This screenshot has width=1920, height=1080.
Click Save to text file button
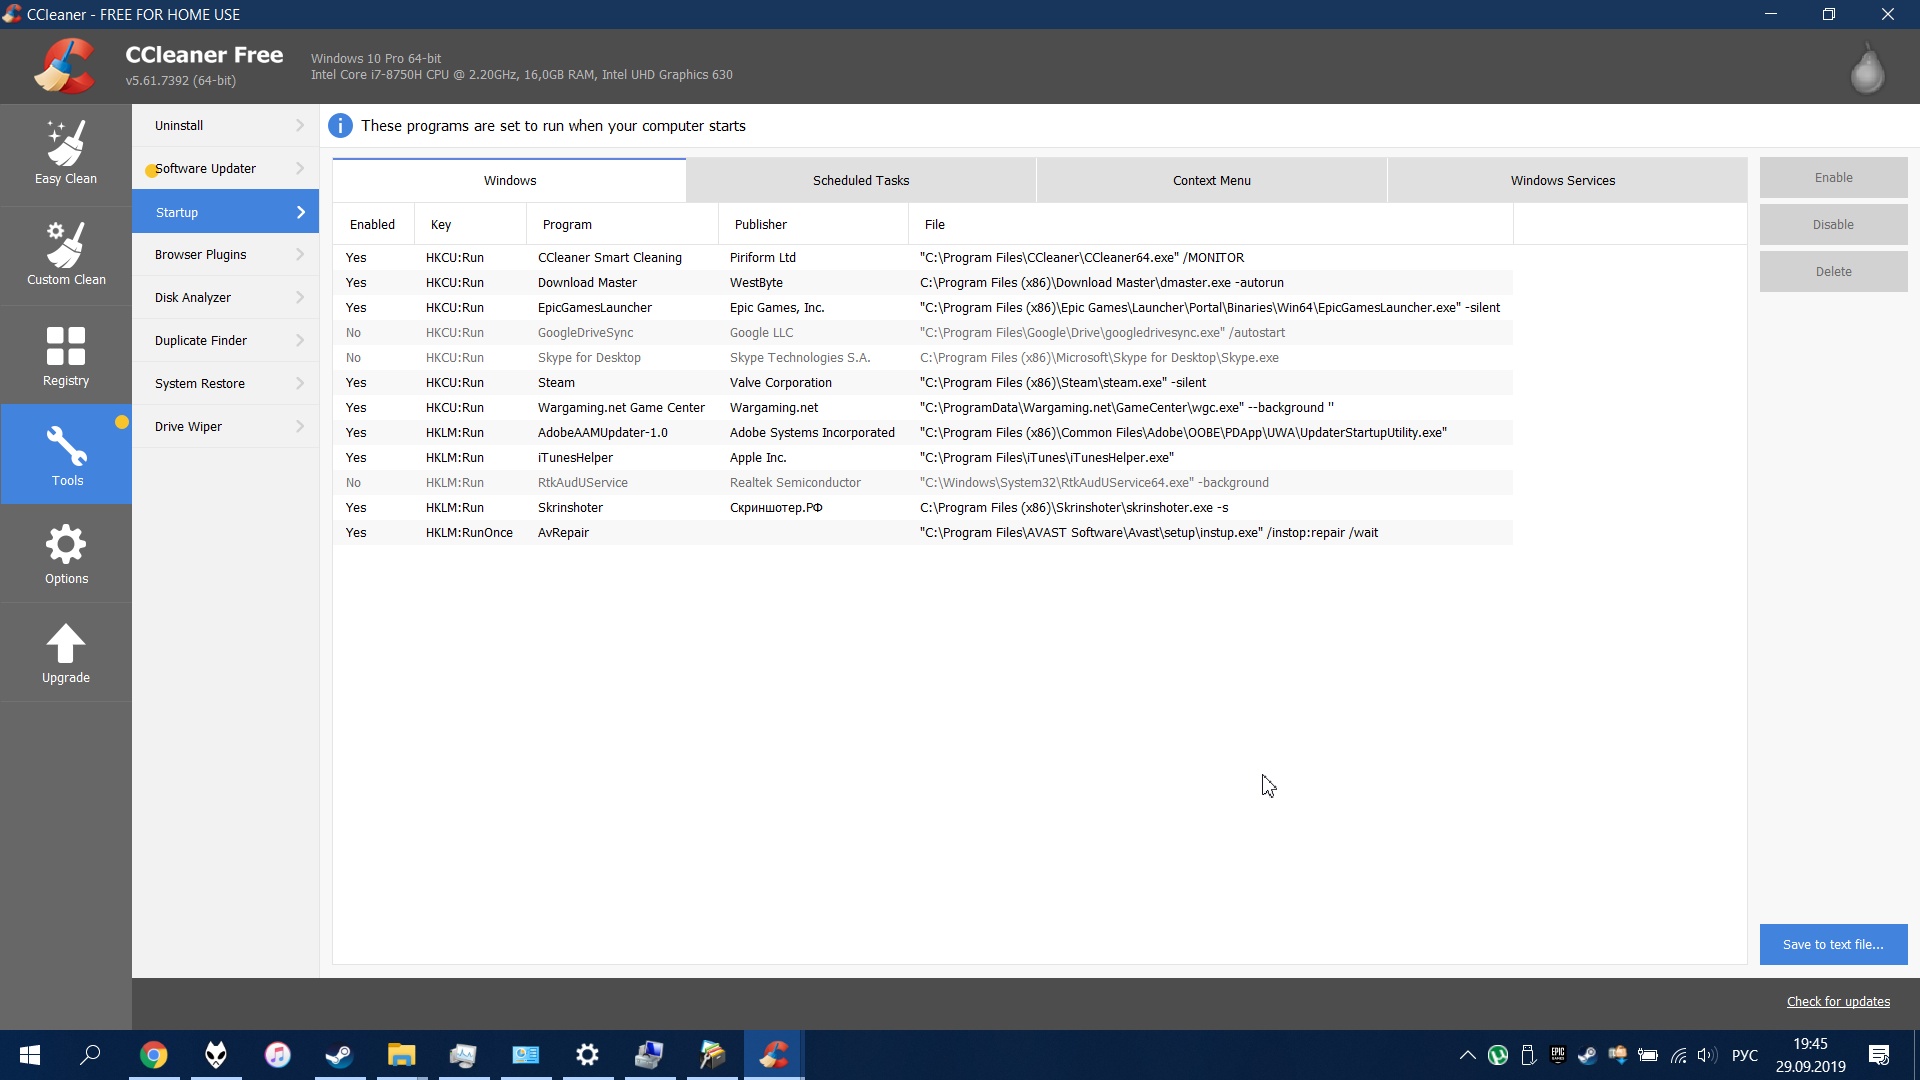[1832, 944]
